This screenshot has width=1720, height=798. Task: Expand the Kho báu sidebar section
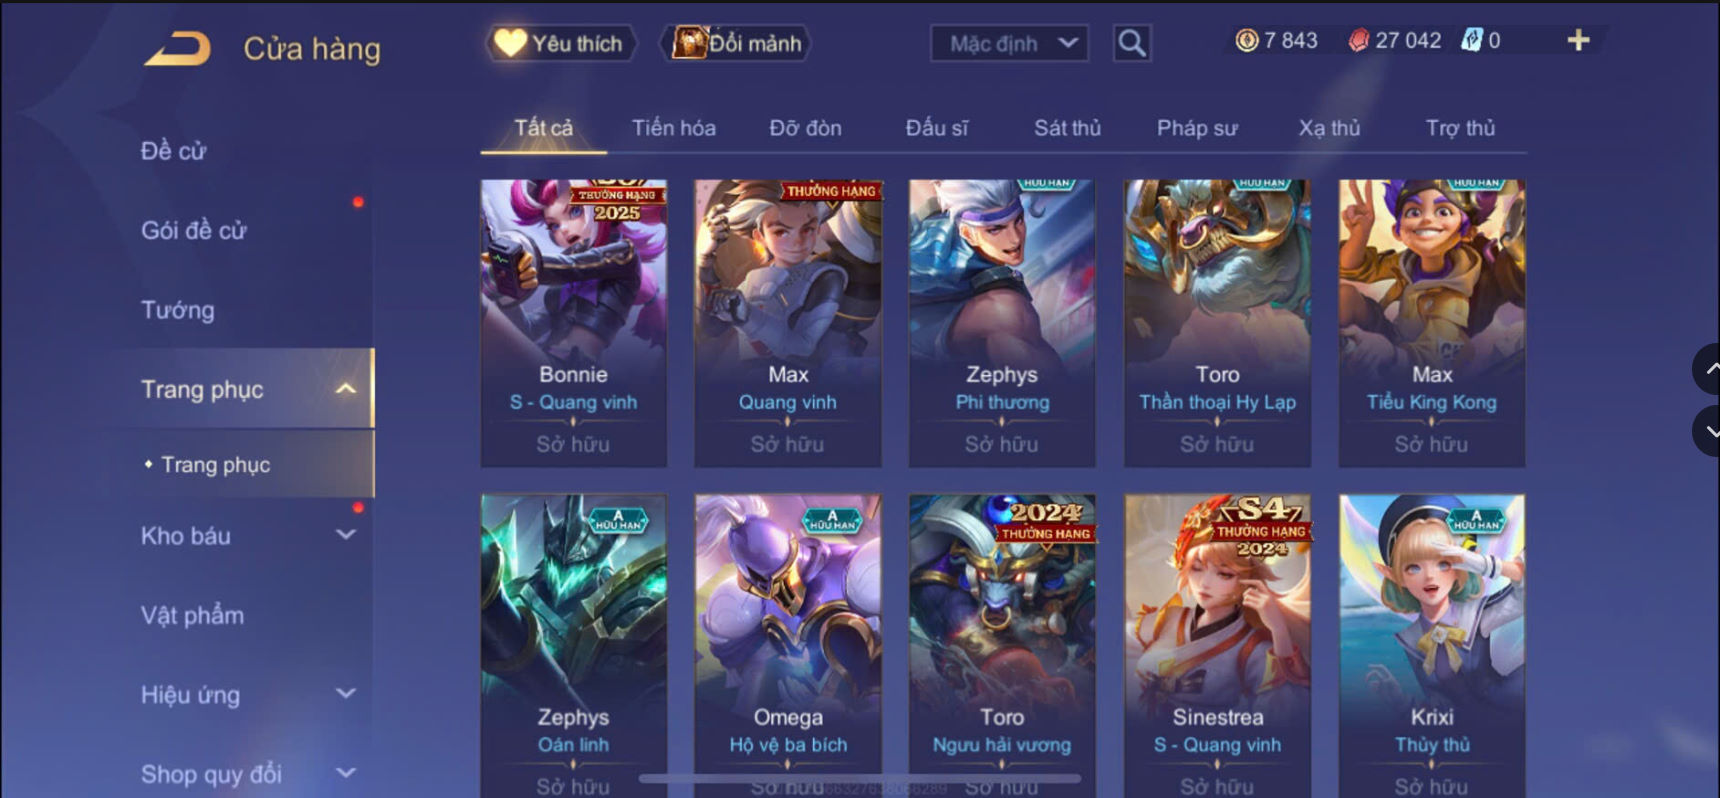[346, 535]
